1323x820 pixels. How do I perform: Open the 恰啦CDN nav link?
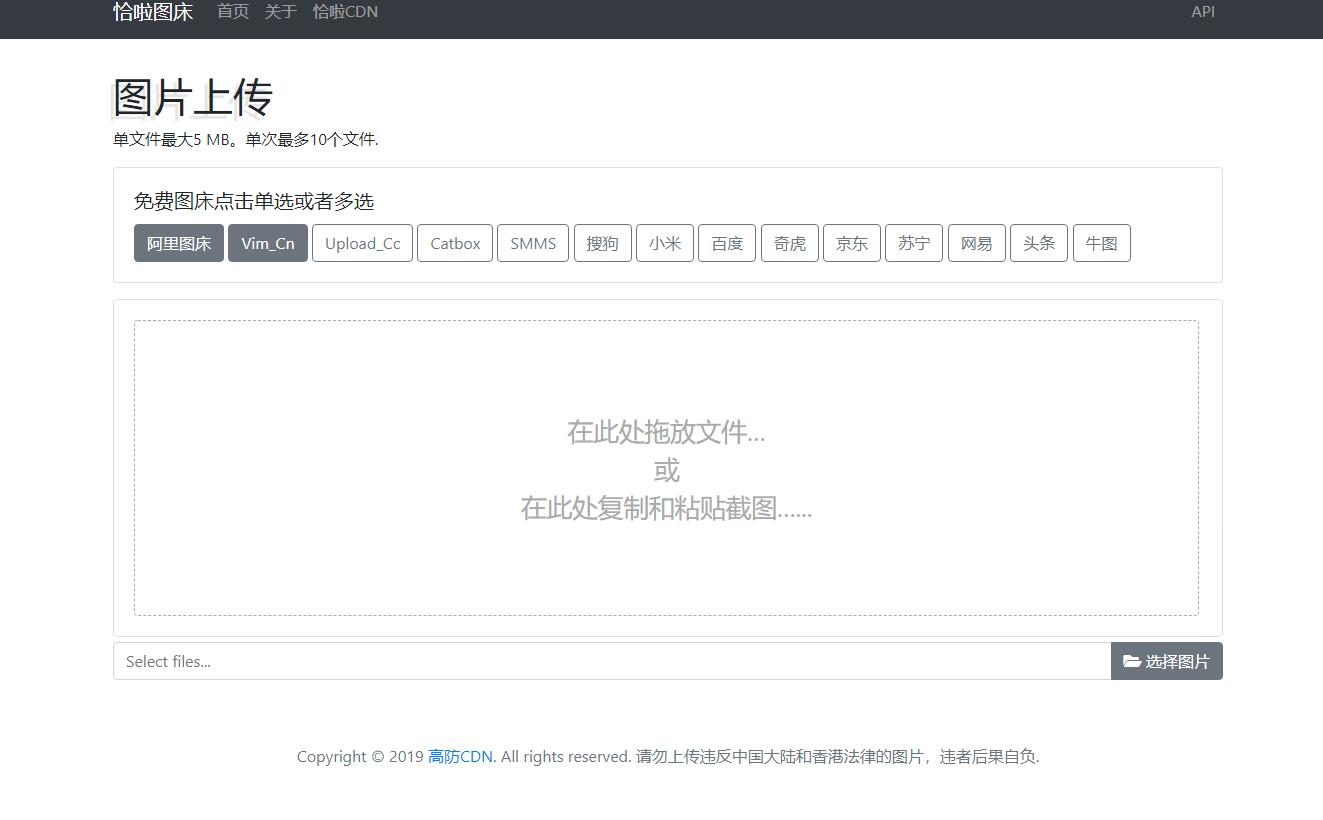click(x=345, y=12)
